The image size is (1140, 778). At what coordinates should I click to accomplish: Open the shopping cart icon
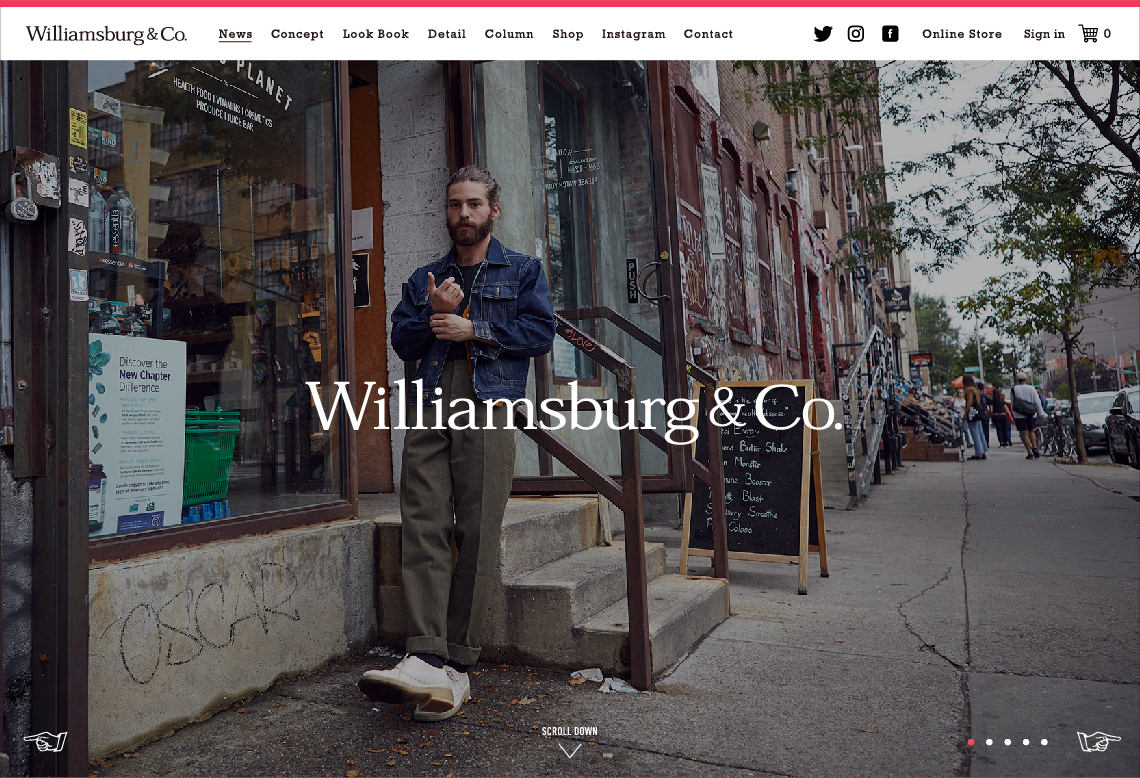pos(1088,33)
